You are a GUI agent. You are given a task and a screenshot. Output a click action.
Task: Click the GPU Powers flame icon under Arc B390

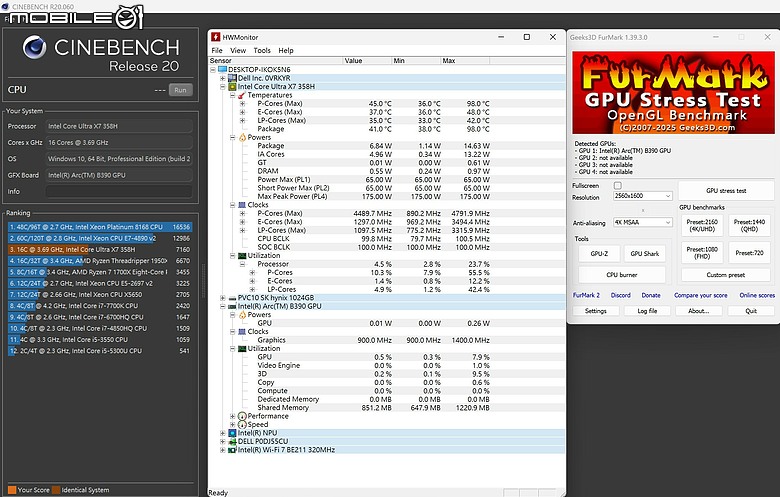pos(242,315)
